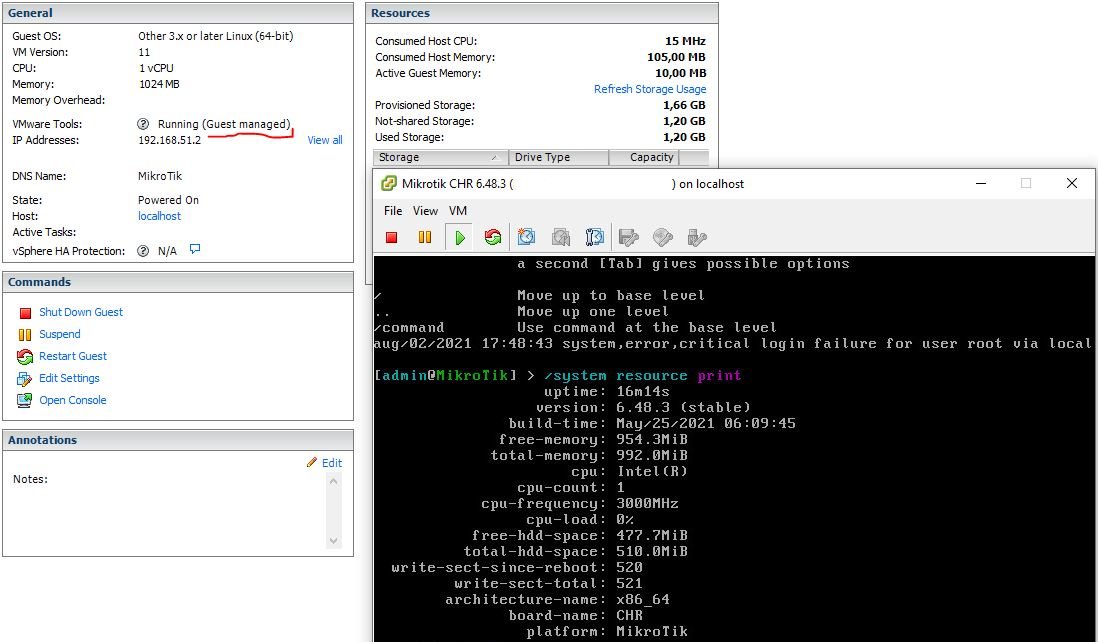Open the VM menu in console window
Screen dimensions: 1098x642
(457, 211)
